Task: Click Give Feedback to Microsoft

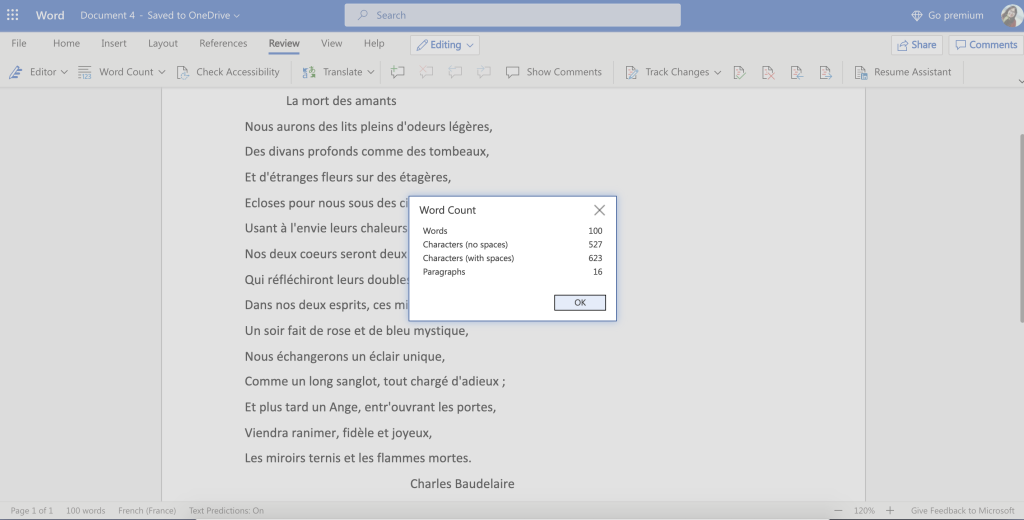Action: [963, 510]
